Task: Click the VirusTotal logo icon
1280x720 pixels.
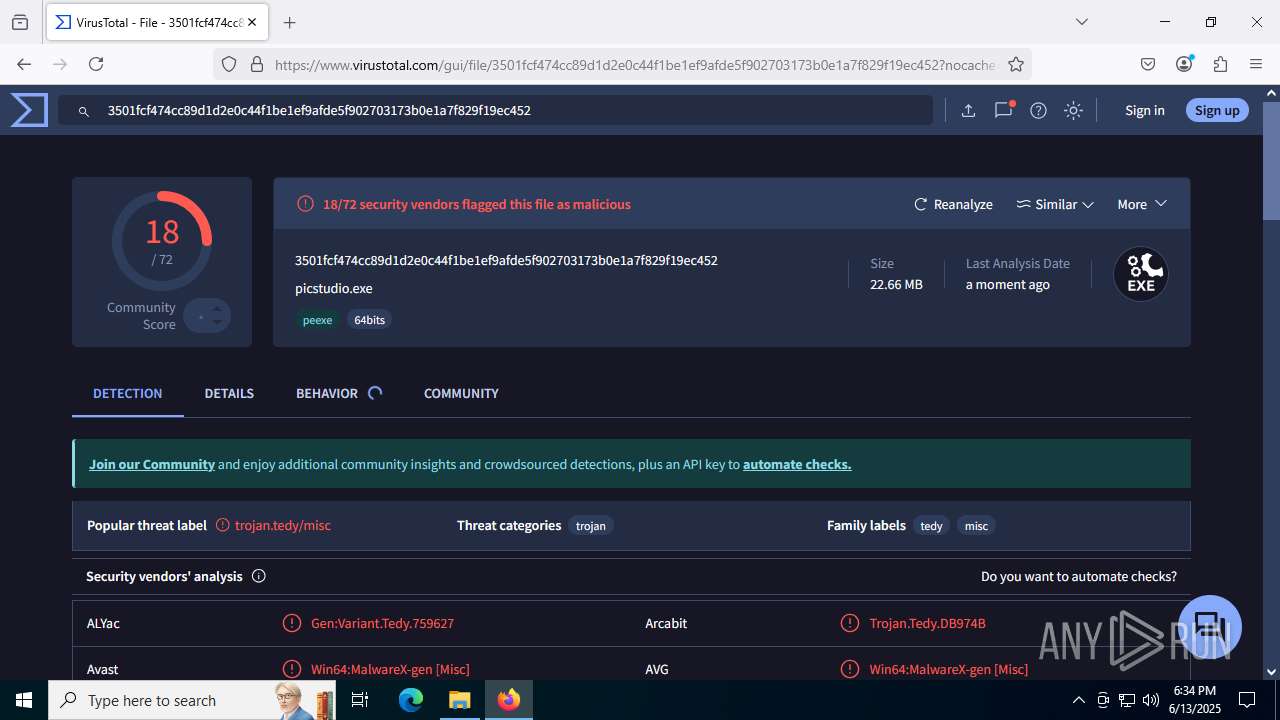Action: click(29, 110)
